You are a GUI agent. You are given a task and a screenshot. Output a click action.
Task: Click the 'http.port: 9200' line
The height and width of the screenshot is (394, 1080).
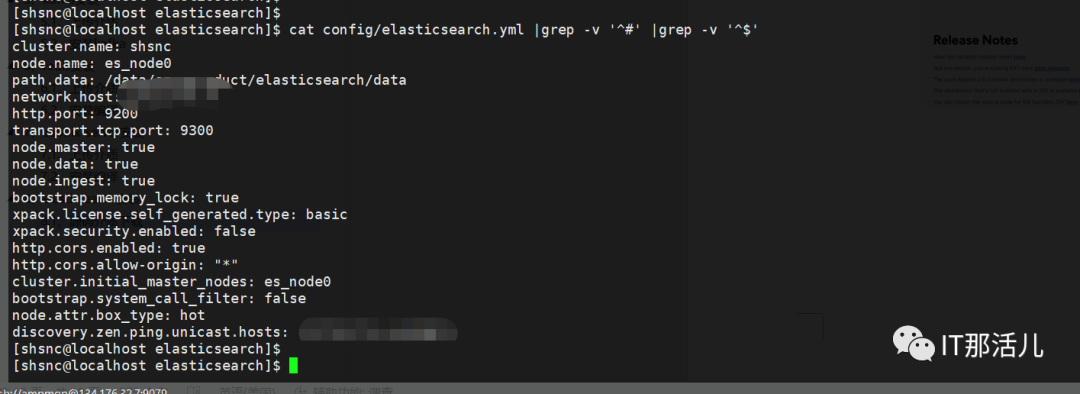[75, 114]
